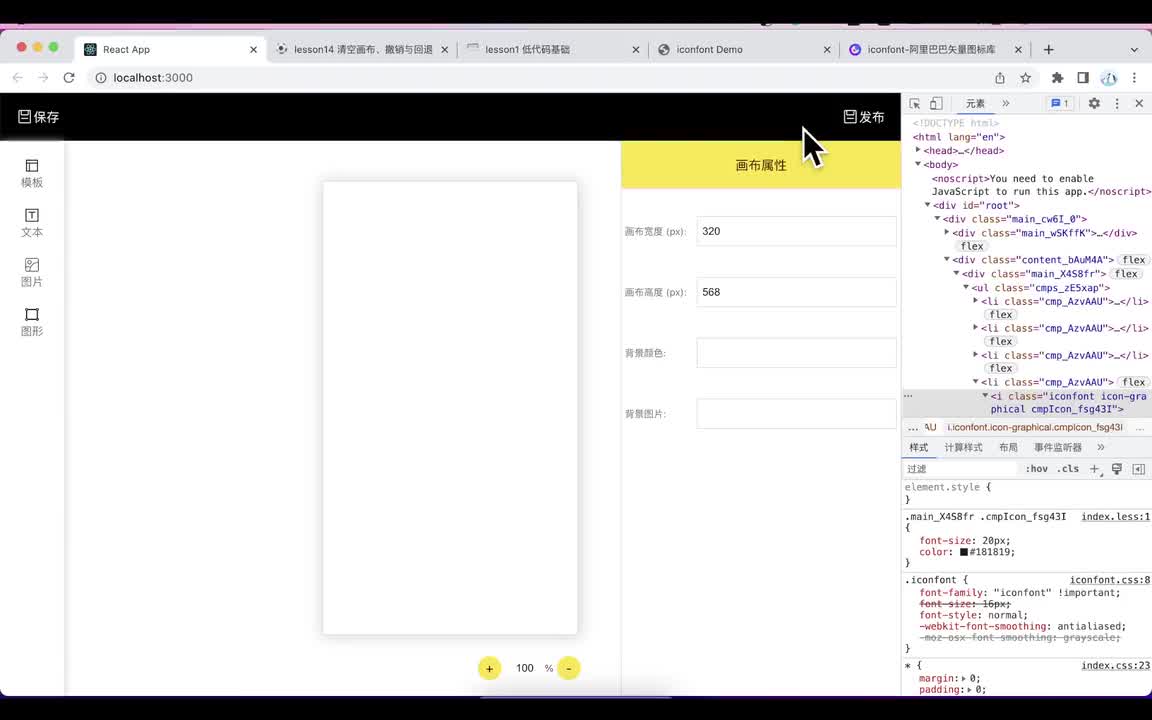The width and height of the screenshot is (1152, 720).
Task: Collapse the main_cw6I_0 div node
Action: coord(937,218)
